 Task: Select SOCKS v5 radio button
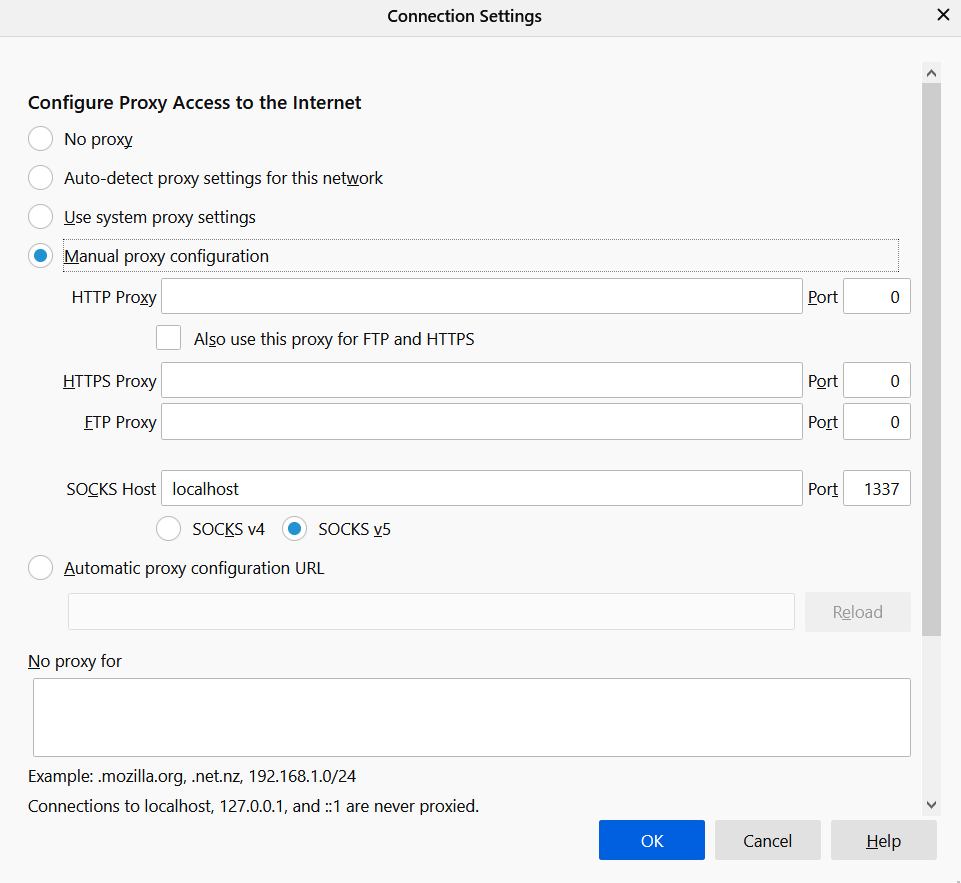coord(294,529)
